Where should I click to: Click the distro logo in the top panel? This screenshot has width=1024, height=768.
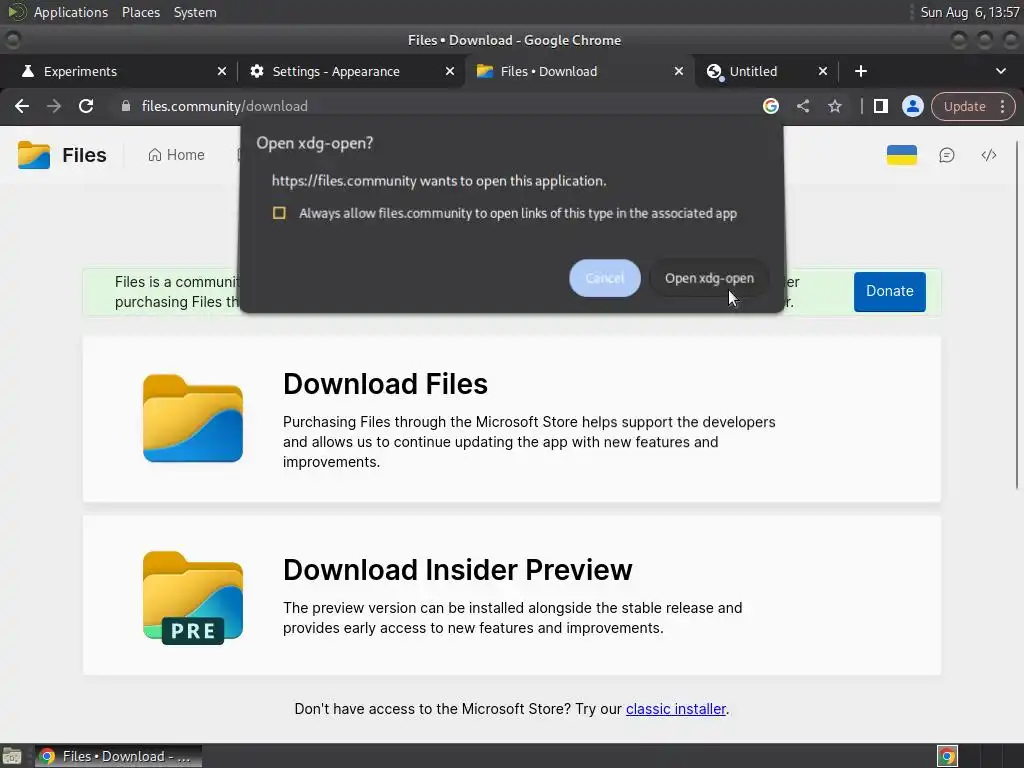16,12
